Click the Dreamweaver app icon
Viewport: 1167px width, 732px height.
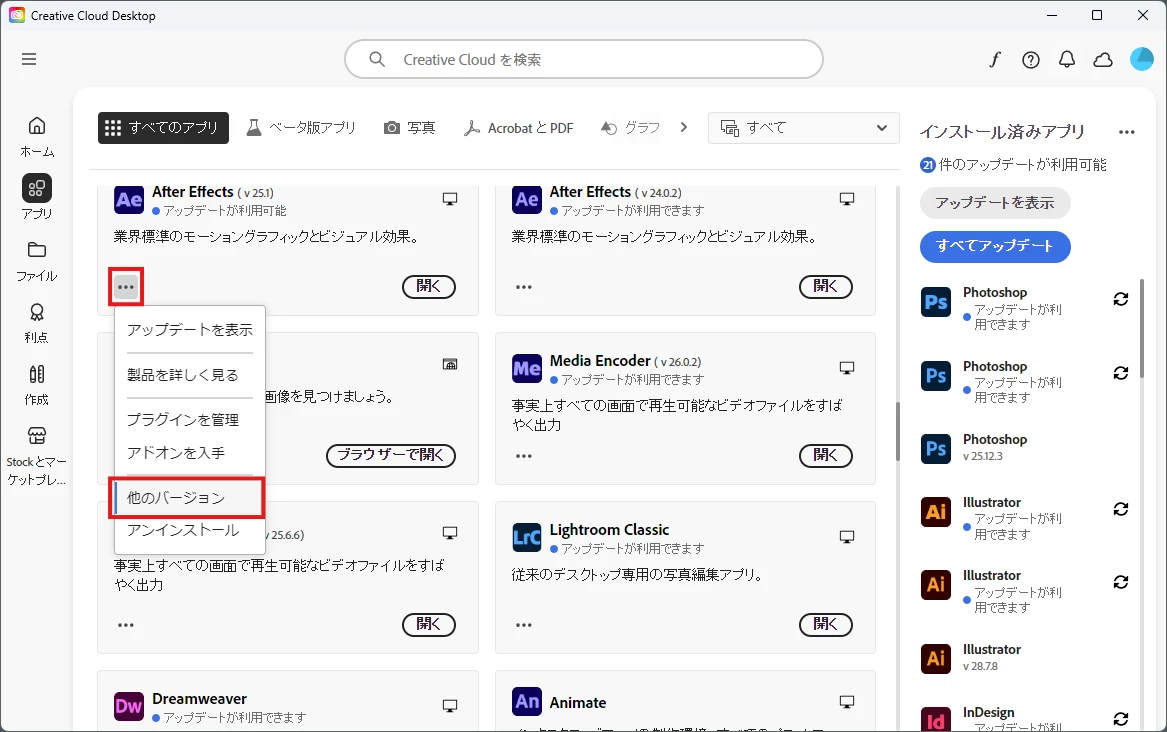pos(129,706)
